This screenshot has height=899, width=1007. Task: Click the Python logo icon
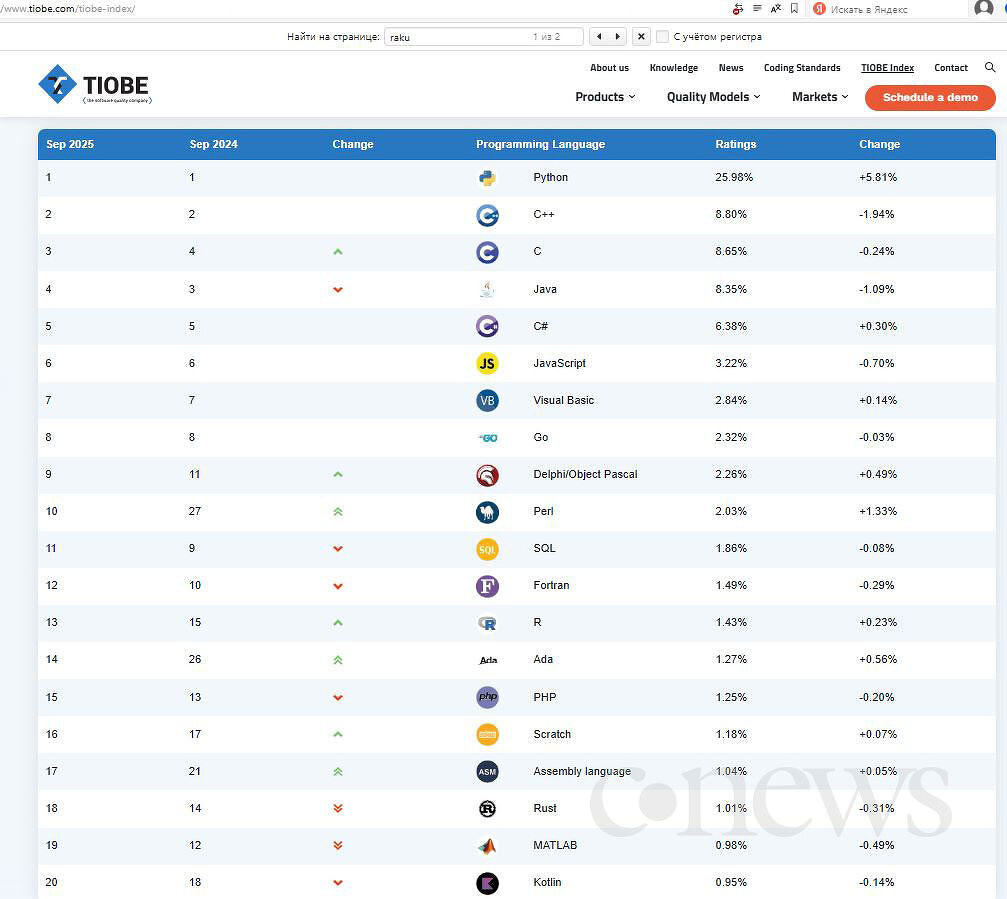[x=487, y=178]
